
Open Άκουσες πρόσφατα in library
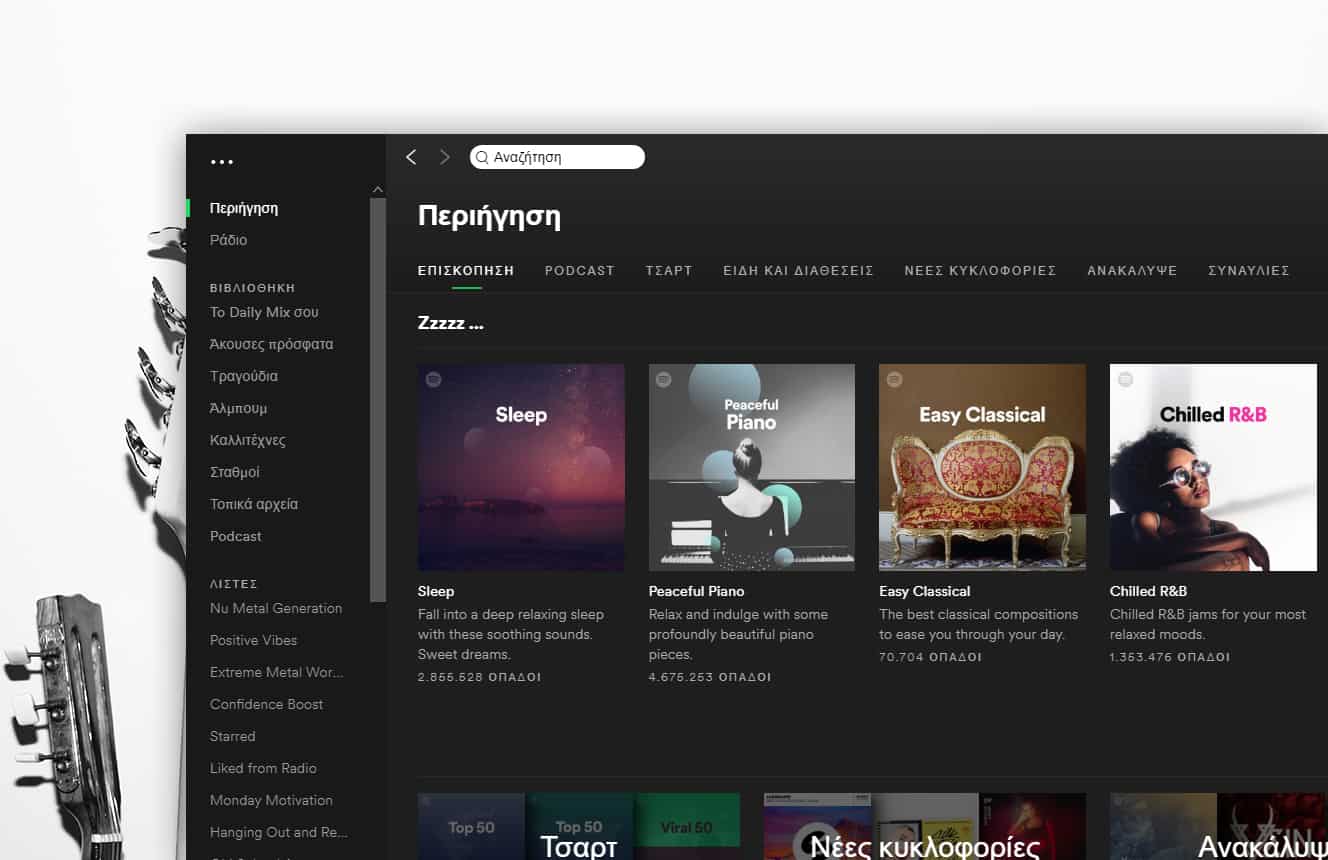click(271, 344)
